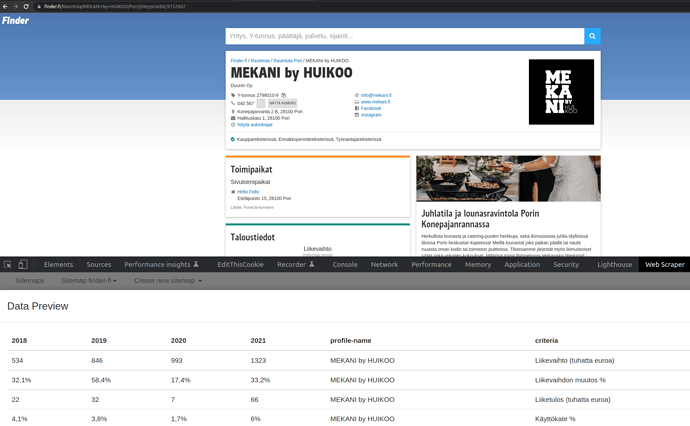This screenshot has width=690, height=426.
Task: Click the Ravintola Pori breadcrumb link
Action: (x=288, y=61)
